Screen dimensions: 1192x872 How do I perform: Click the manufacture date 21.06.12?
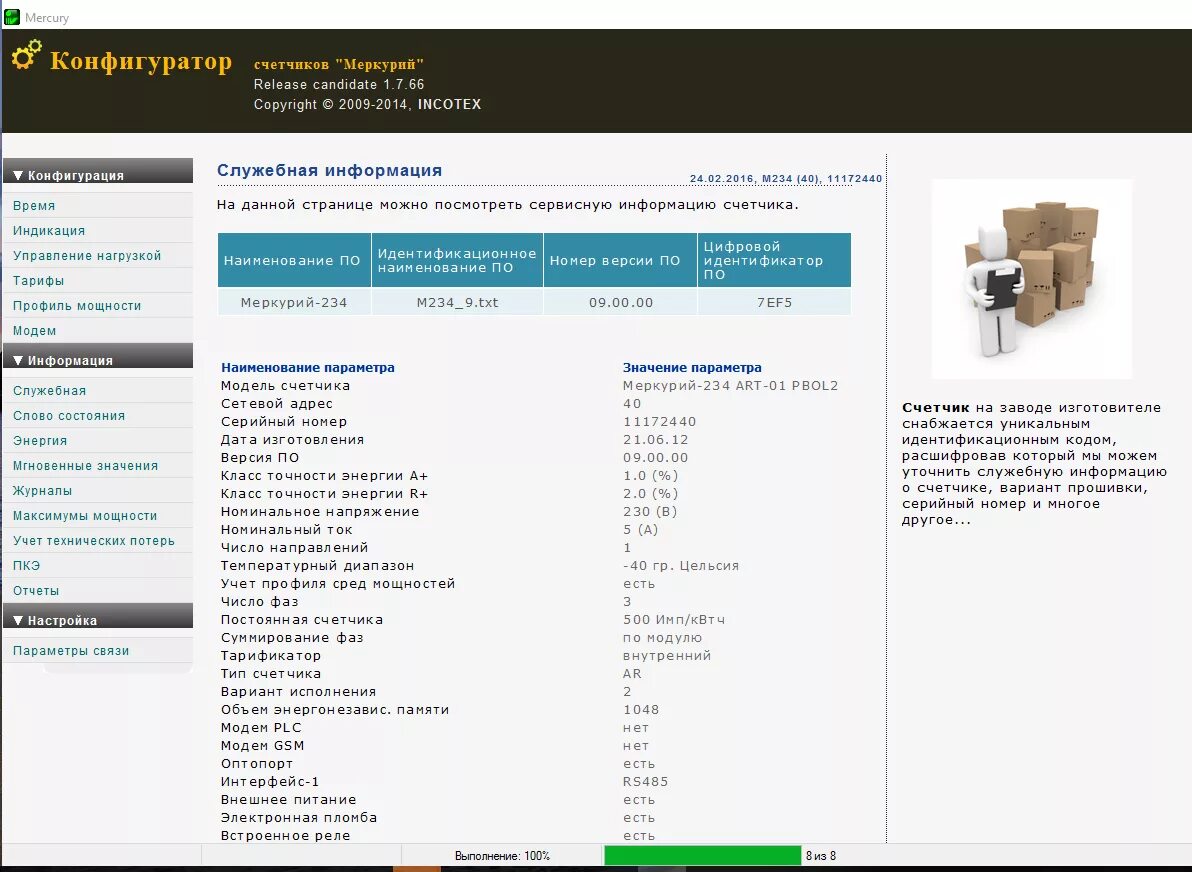click(655, 439)
